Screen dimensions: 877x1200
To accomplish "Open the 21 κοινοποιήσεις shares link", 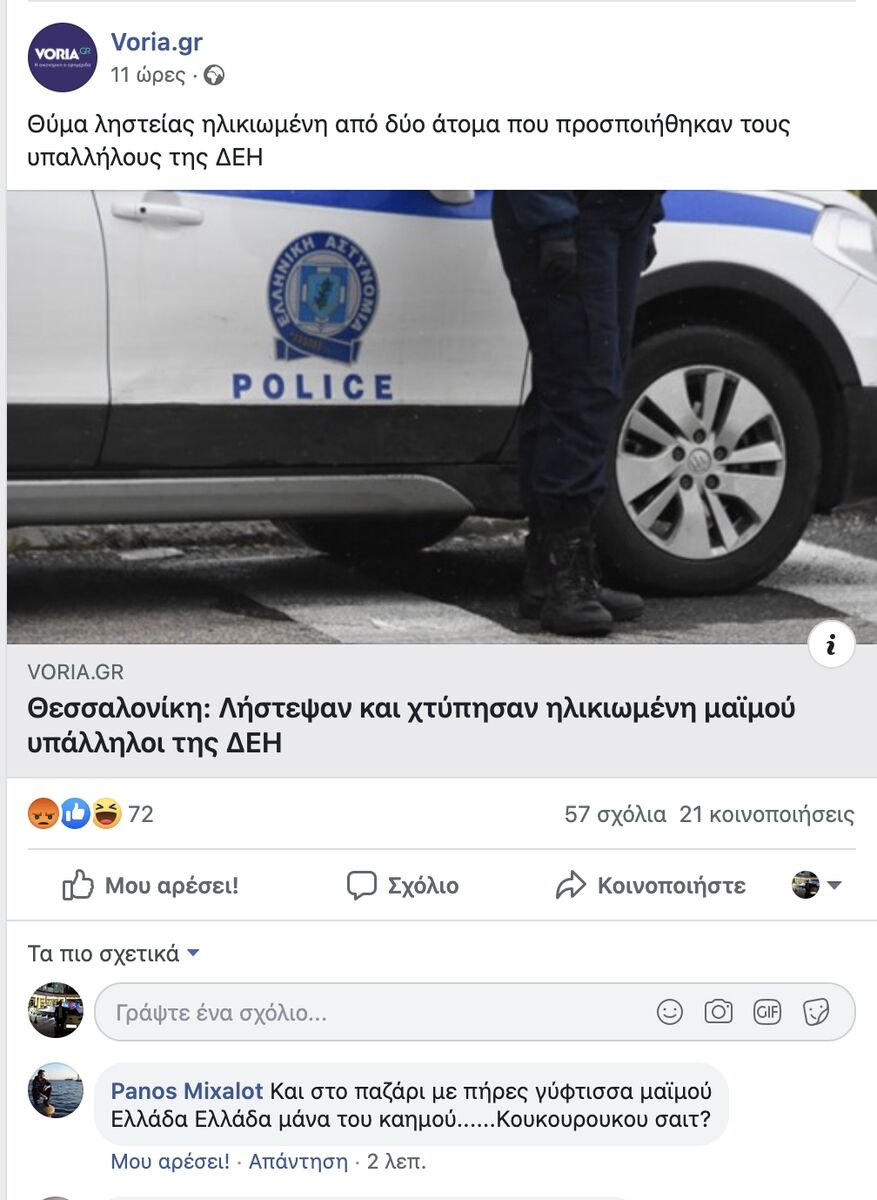I will pyautogui.click(x=767, y=815).
